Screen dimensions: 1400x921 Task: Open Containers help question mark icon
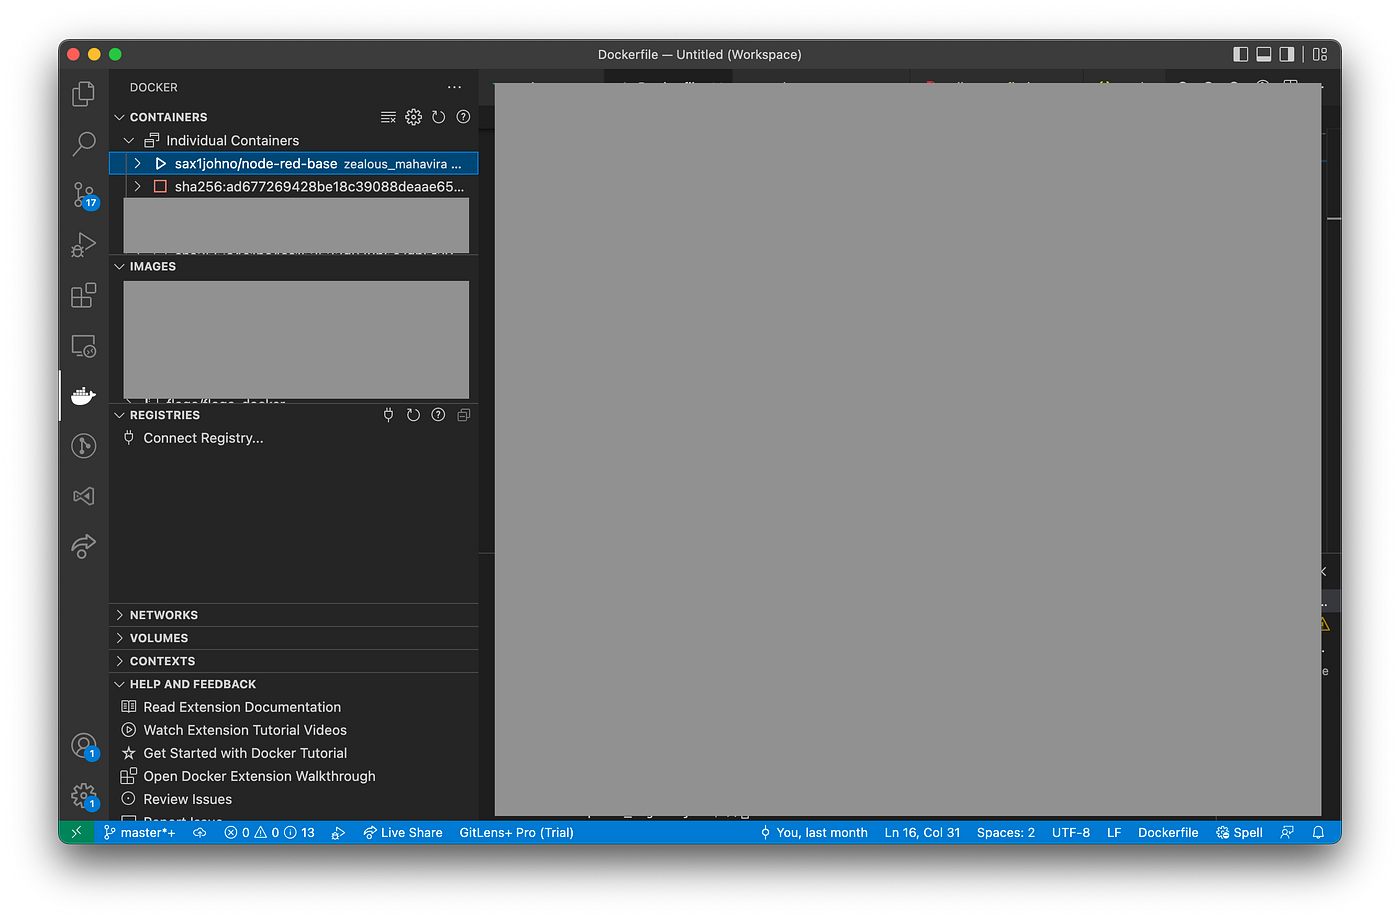click(463, 117)
